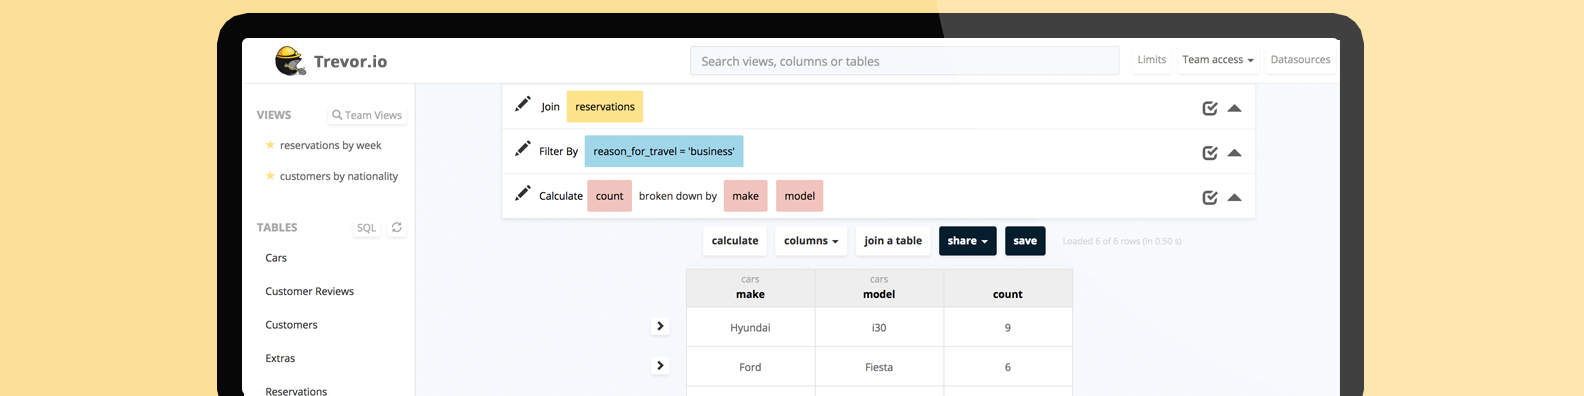Click the Trevor.io brand name
Image resolution: width=1584 pixels, height=396 pixels.
[x=350, y=61]
